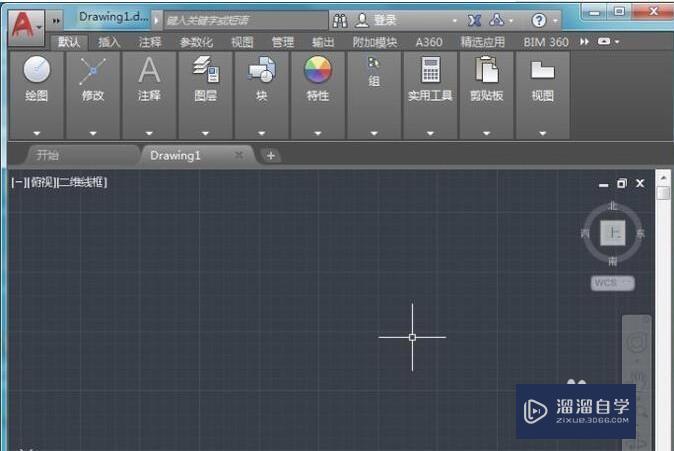This screenshot has width=674, height=451.
Task: Click the Modify (修改) panel icon
Action: [x=92, y=71]
